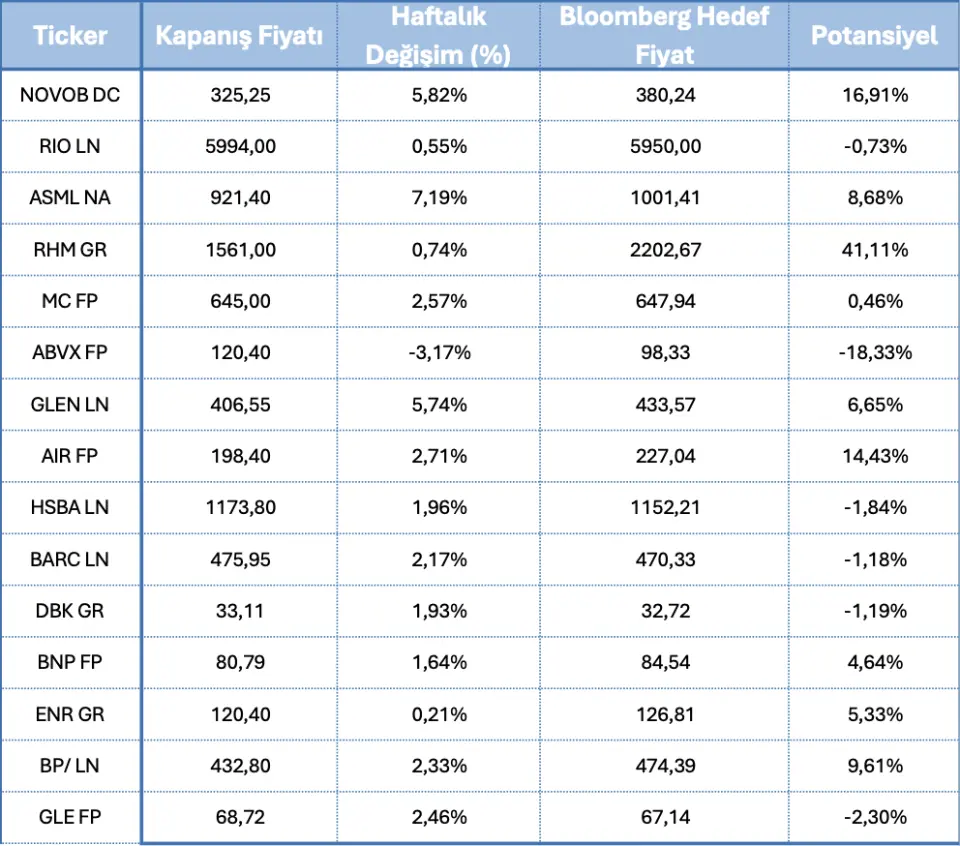Select the HSBA LN target price 1152,21
This screenshot has width=960, height=846.
tap(664, 507)
